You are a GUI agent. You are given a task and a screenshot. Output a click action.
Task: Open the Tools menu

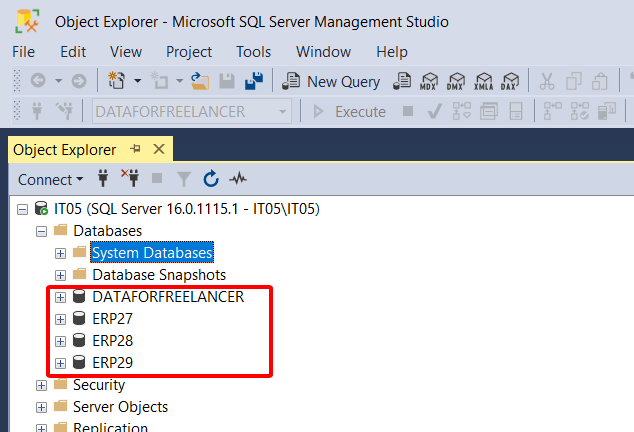(254, 51)
